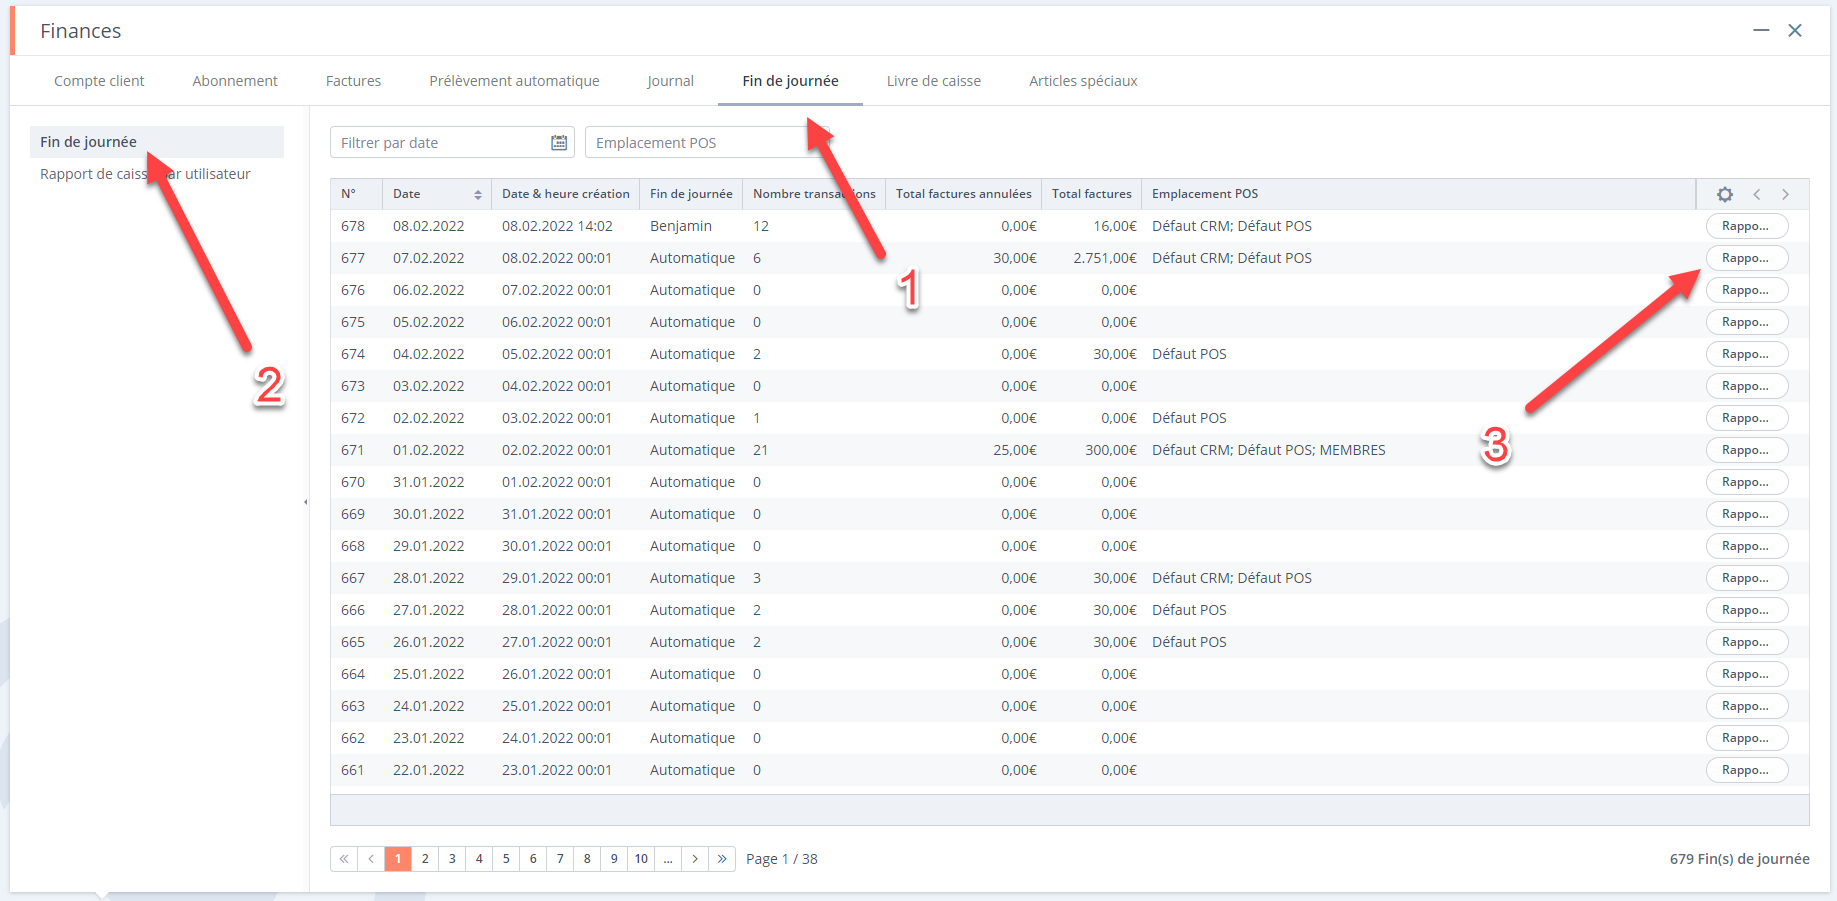This screenshot has width=1837, height=901.
Task: Sort table by Date column arrows
Action: 478,194
